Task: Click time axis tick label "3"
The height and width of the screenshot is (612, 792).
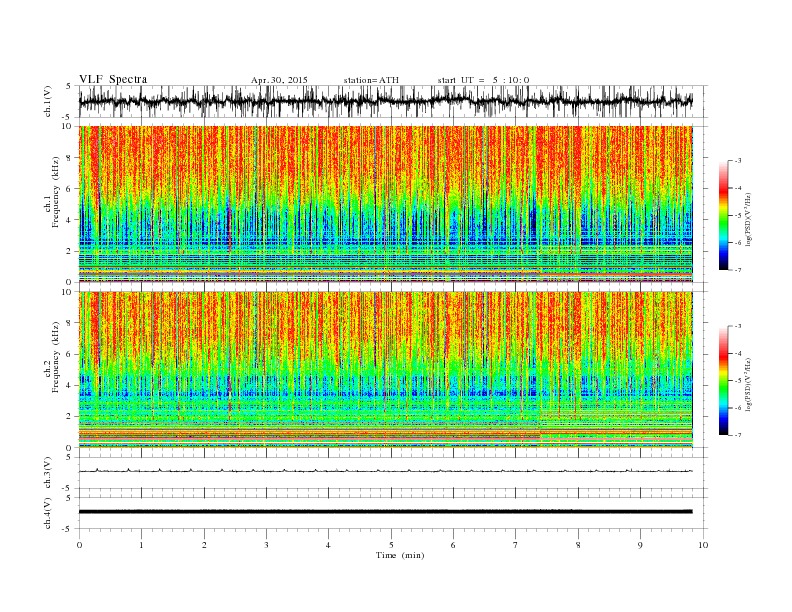Action: tap(266, 545)
